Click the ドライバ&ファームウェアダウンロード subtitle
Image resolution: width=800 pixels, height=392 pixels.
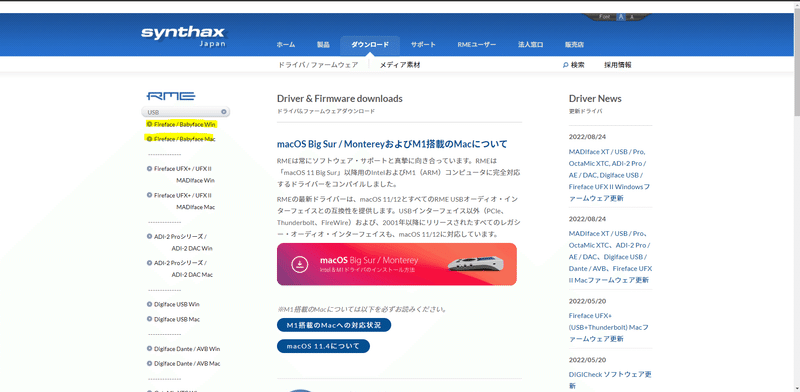326,111
